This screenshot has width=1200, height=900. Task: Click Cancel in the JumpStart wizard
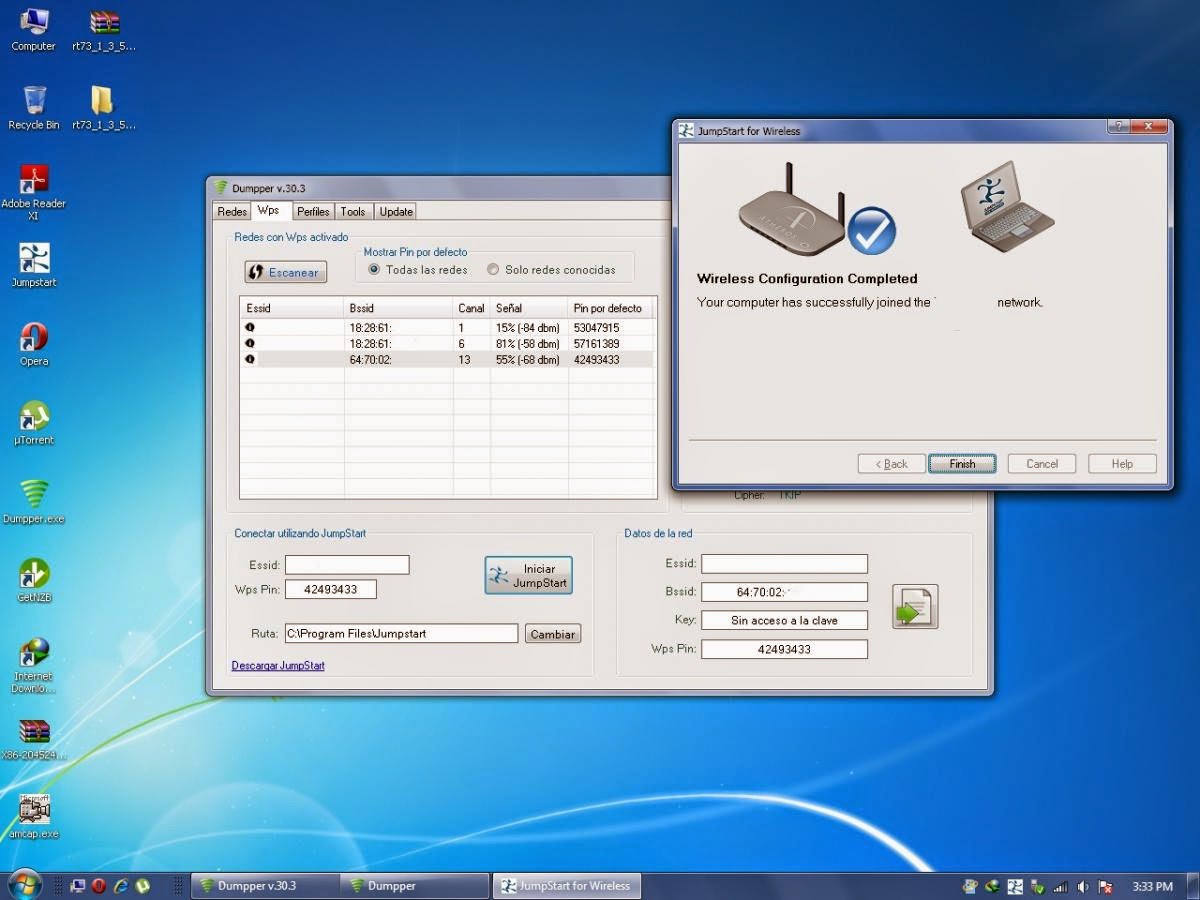pos(1042,464)
